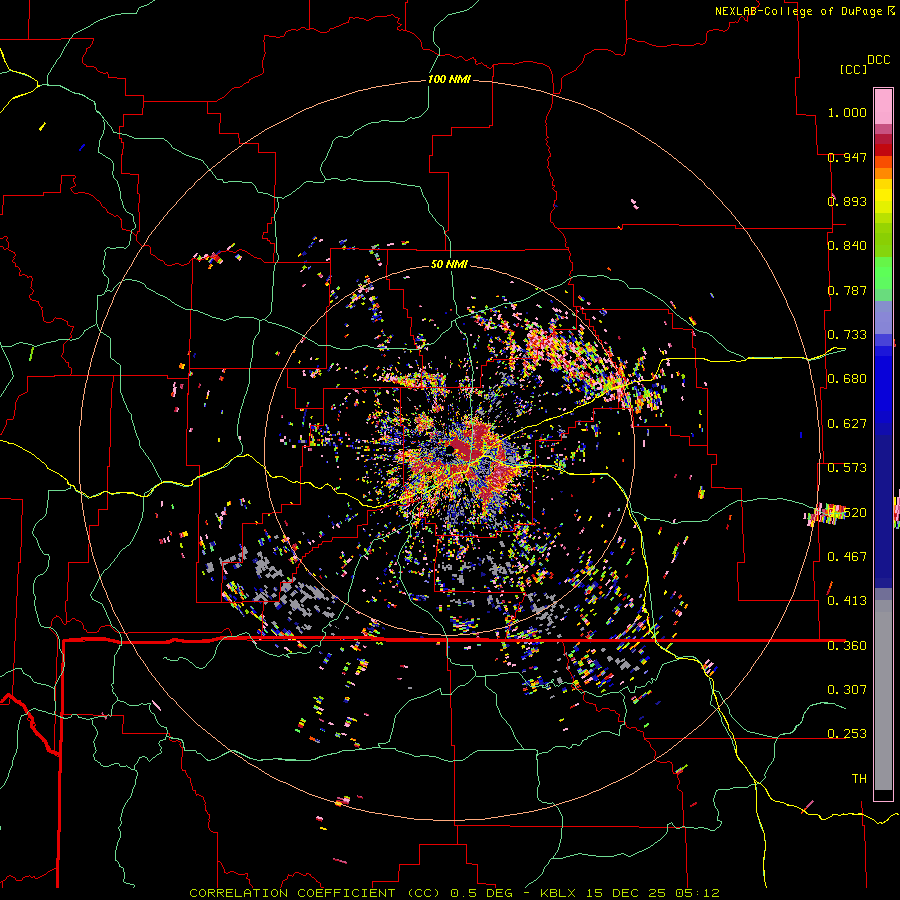Click the 0.893 color scale label
900x900 pixels.
847,201
